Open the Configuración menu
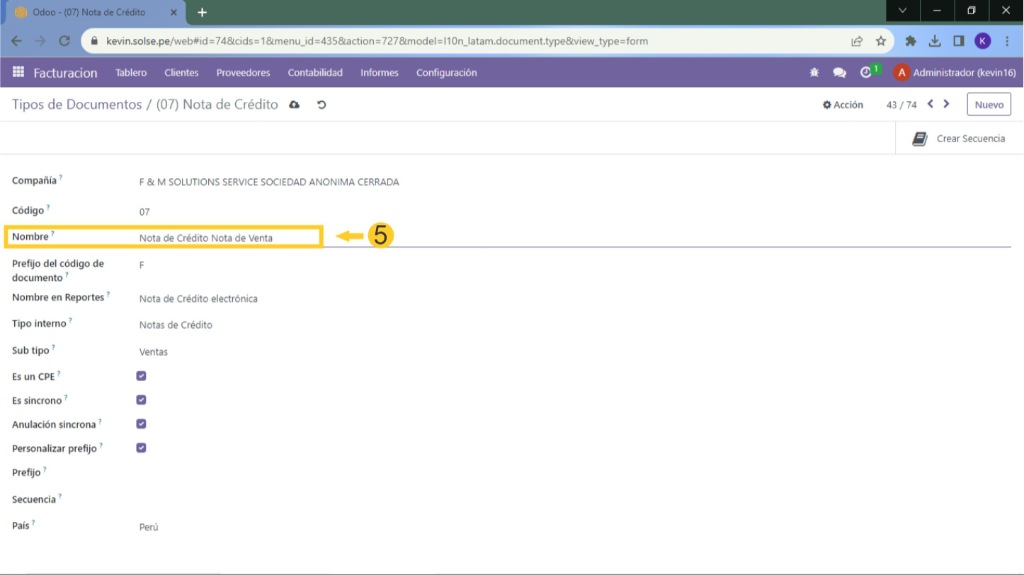 click(x=446, y=73)
